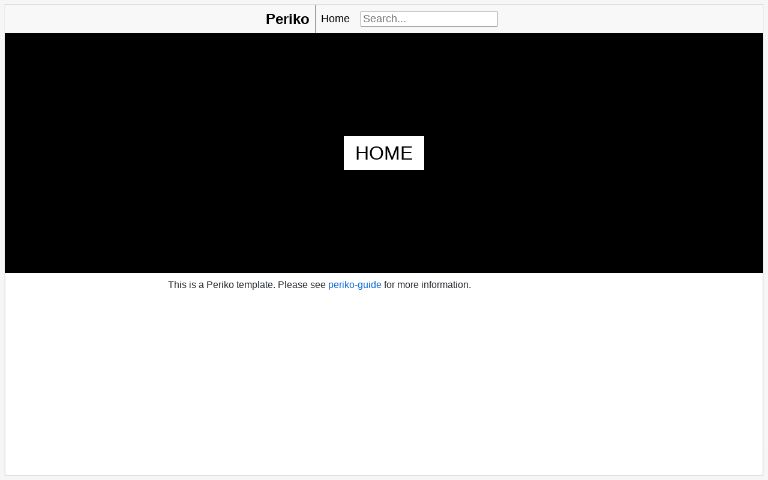
Task: Click the words 'Please see' in the paragraph
Action: (x=301, y=285)
